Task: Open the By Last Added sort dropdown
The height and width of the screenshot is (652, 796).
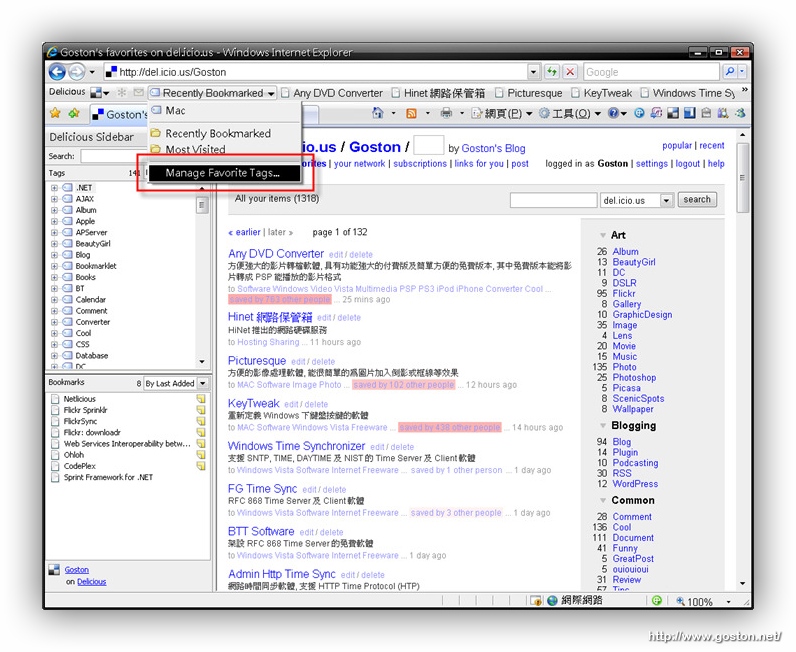Action: [x=203, y=383]
